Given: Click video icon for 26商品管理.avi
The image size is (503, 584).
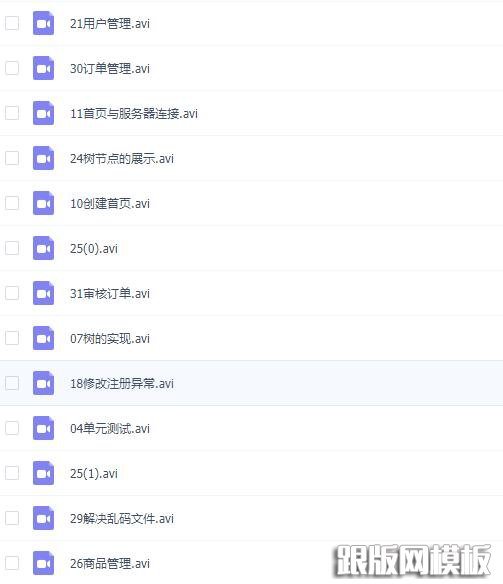Looking at the screenshot, I should [x=43, y=563].
